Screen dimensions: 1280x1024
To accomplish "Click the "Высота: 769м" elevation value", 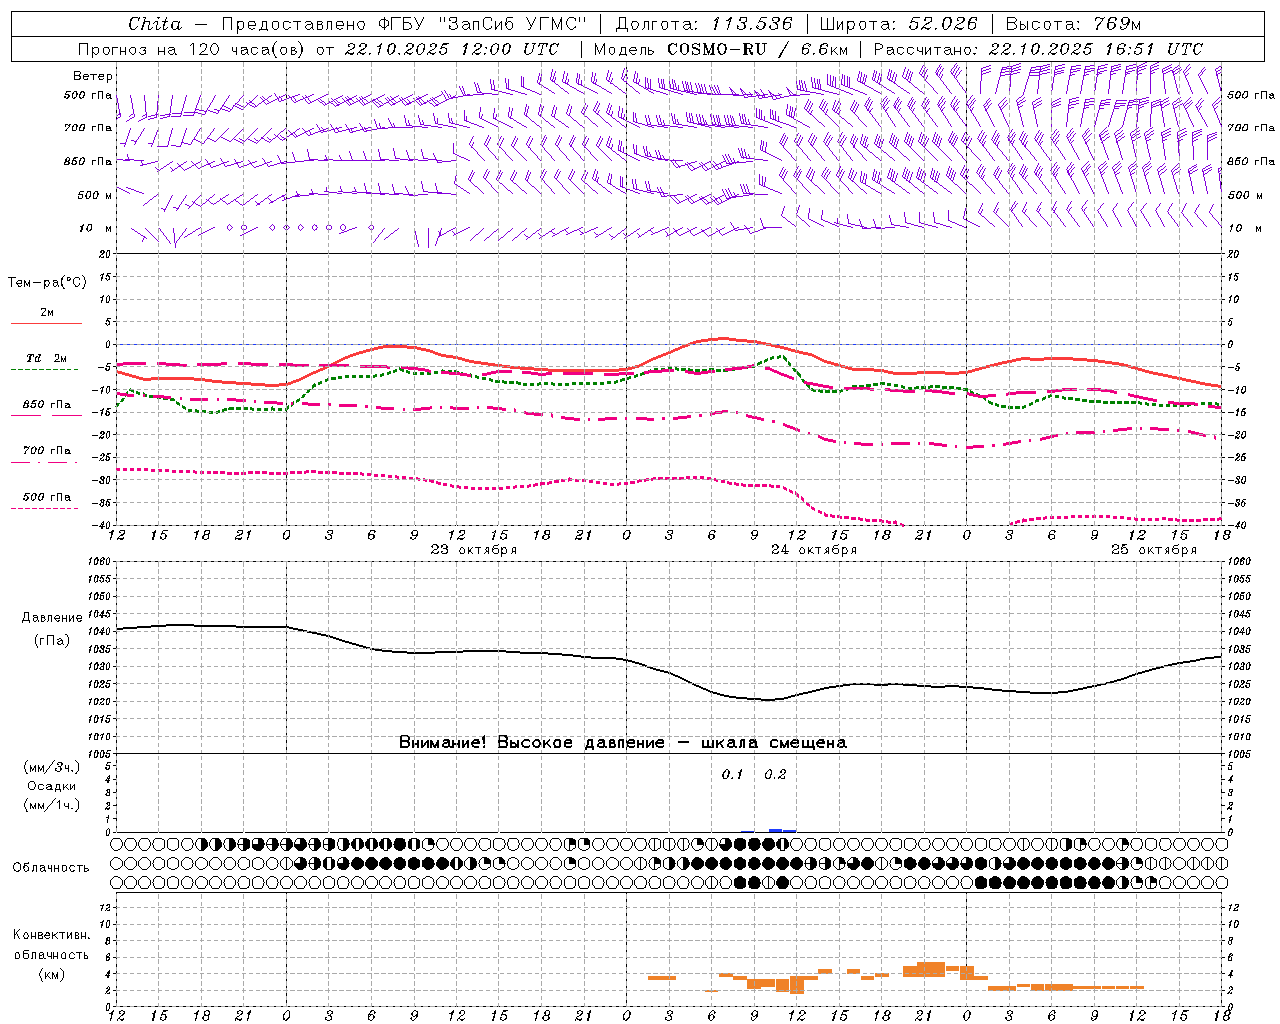I will coord(1073,24).
